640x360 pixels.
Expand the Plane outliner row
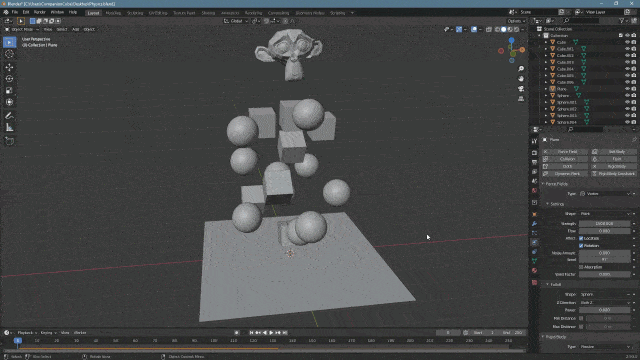point(546,89)
